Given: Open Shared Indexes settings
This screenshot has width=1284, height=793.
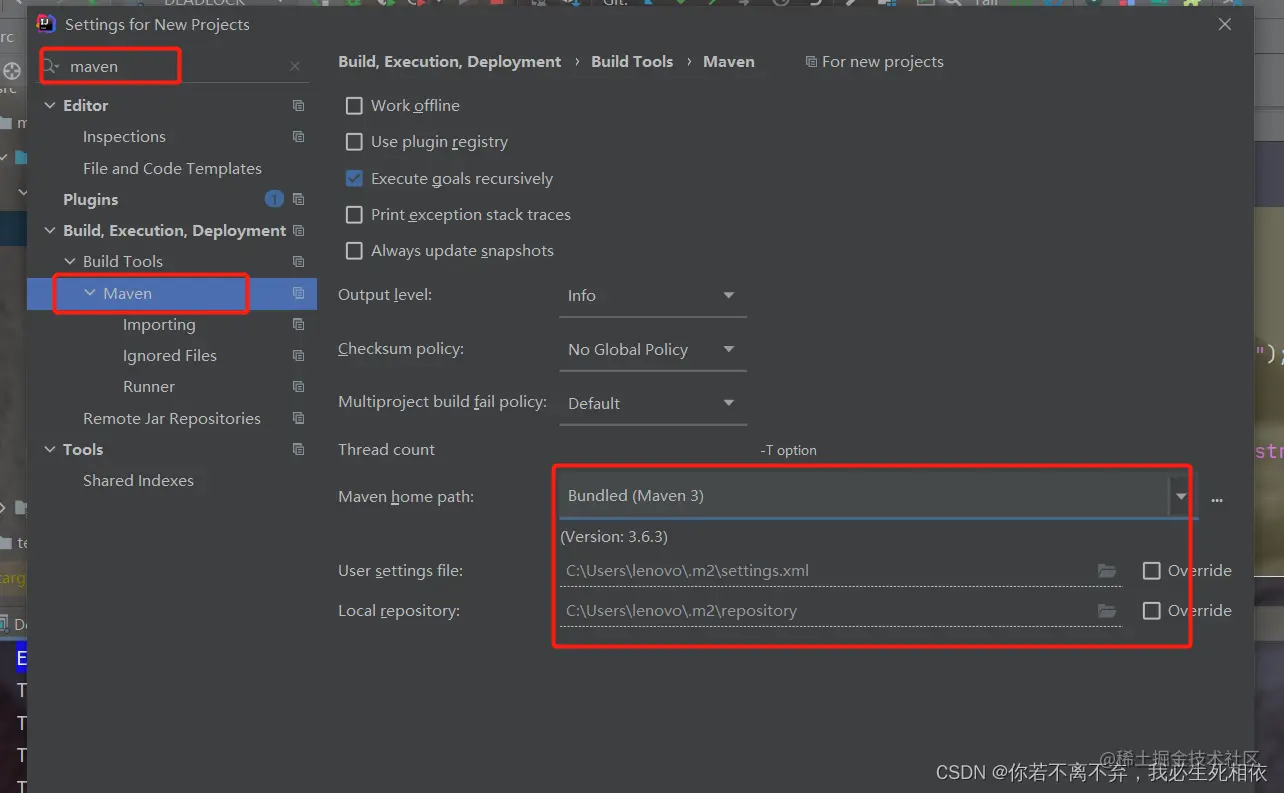Looking at the screenshot, I should click(138, 480).
